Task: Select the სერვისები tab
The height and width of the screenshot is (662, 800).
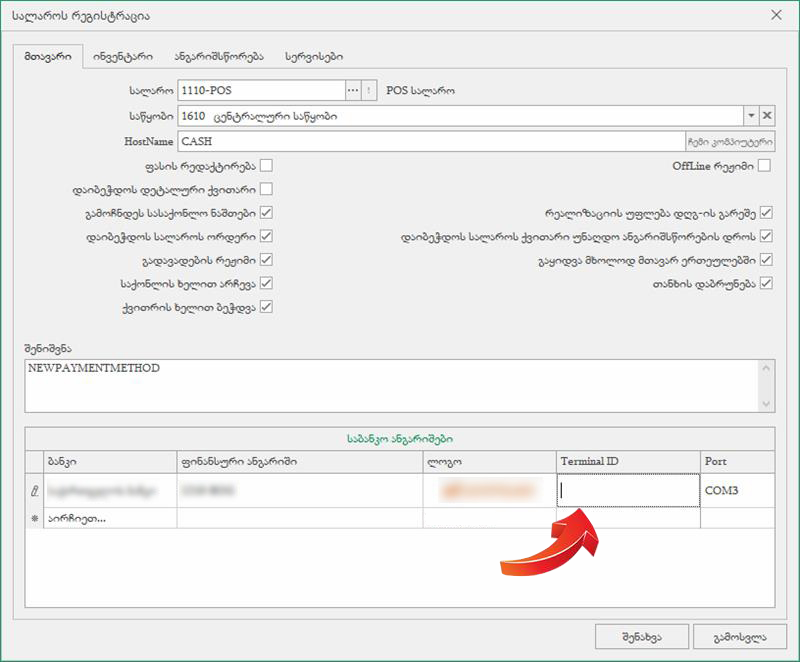Action: pos(314,57)
